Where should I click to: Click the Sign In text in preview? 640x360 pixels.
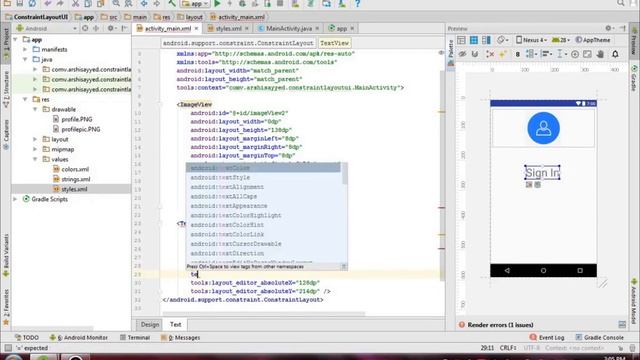click(x=542, y=173)
